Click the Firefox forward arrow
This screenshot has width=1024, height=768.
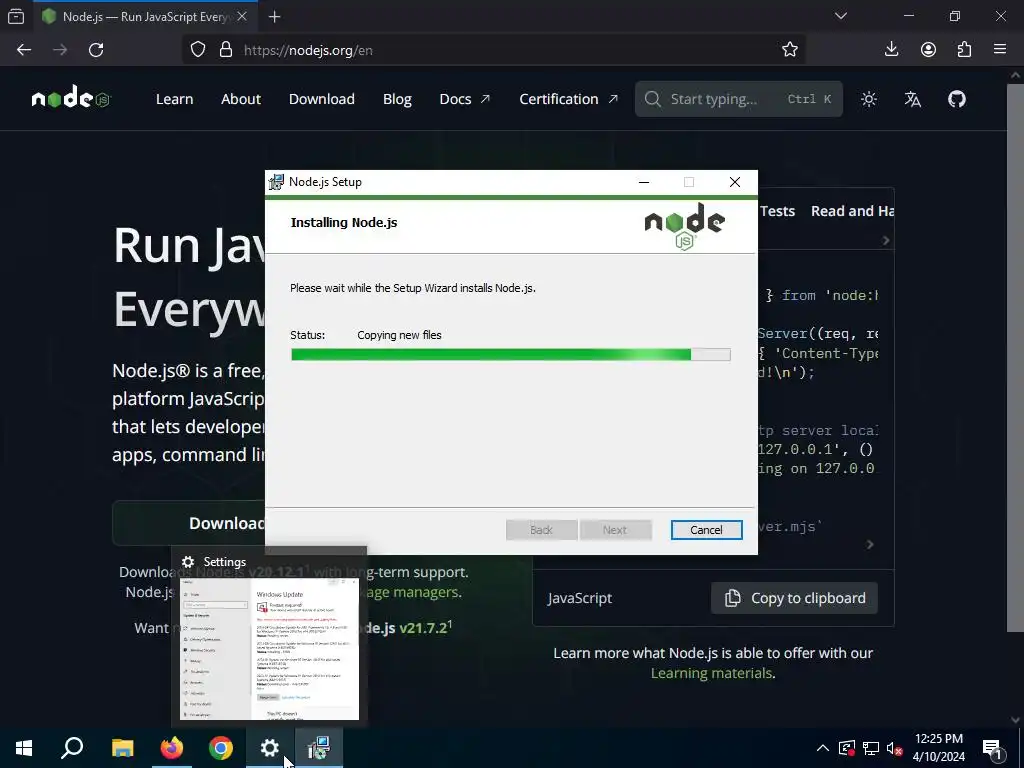[60, 50]
